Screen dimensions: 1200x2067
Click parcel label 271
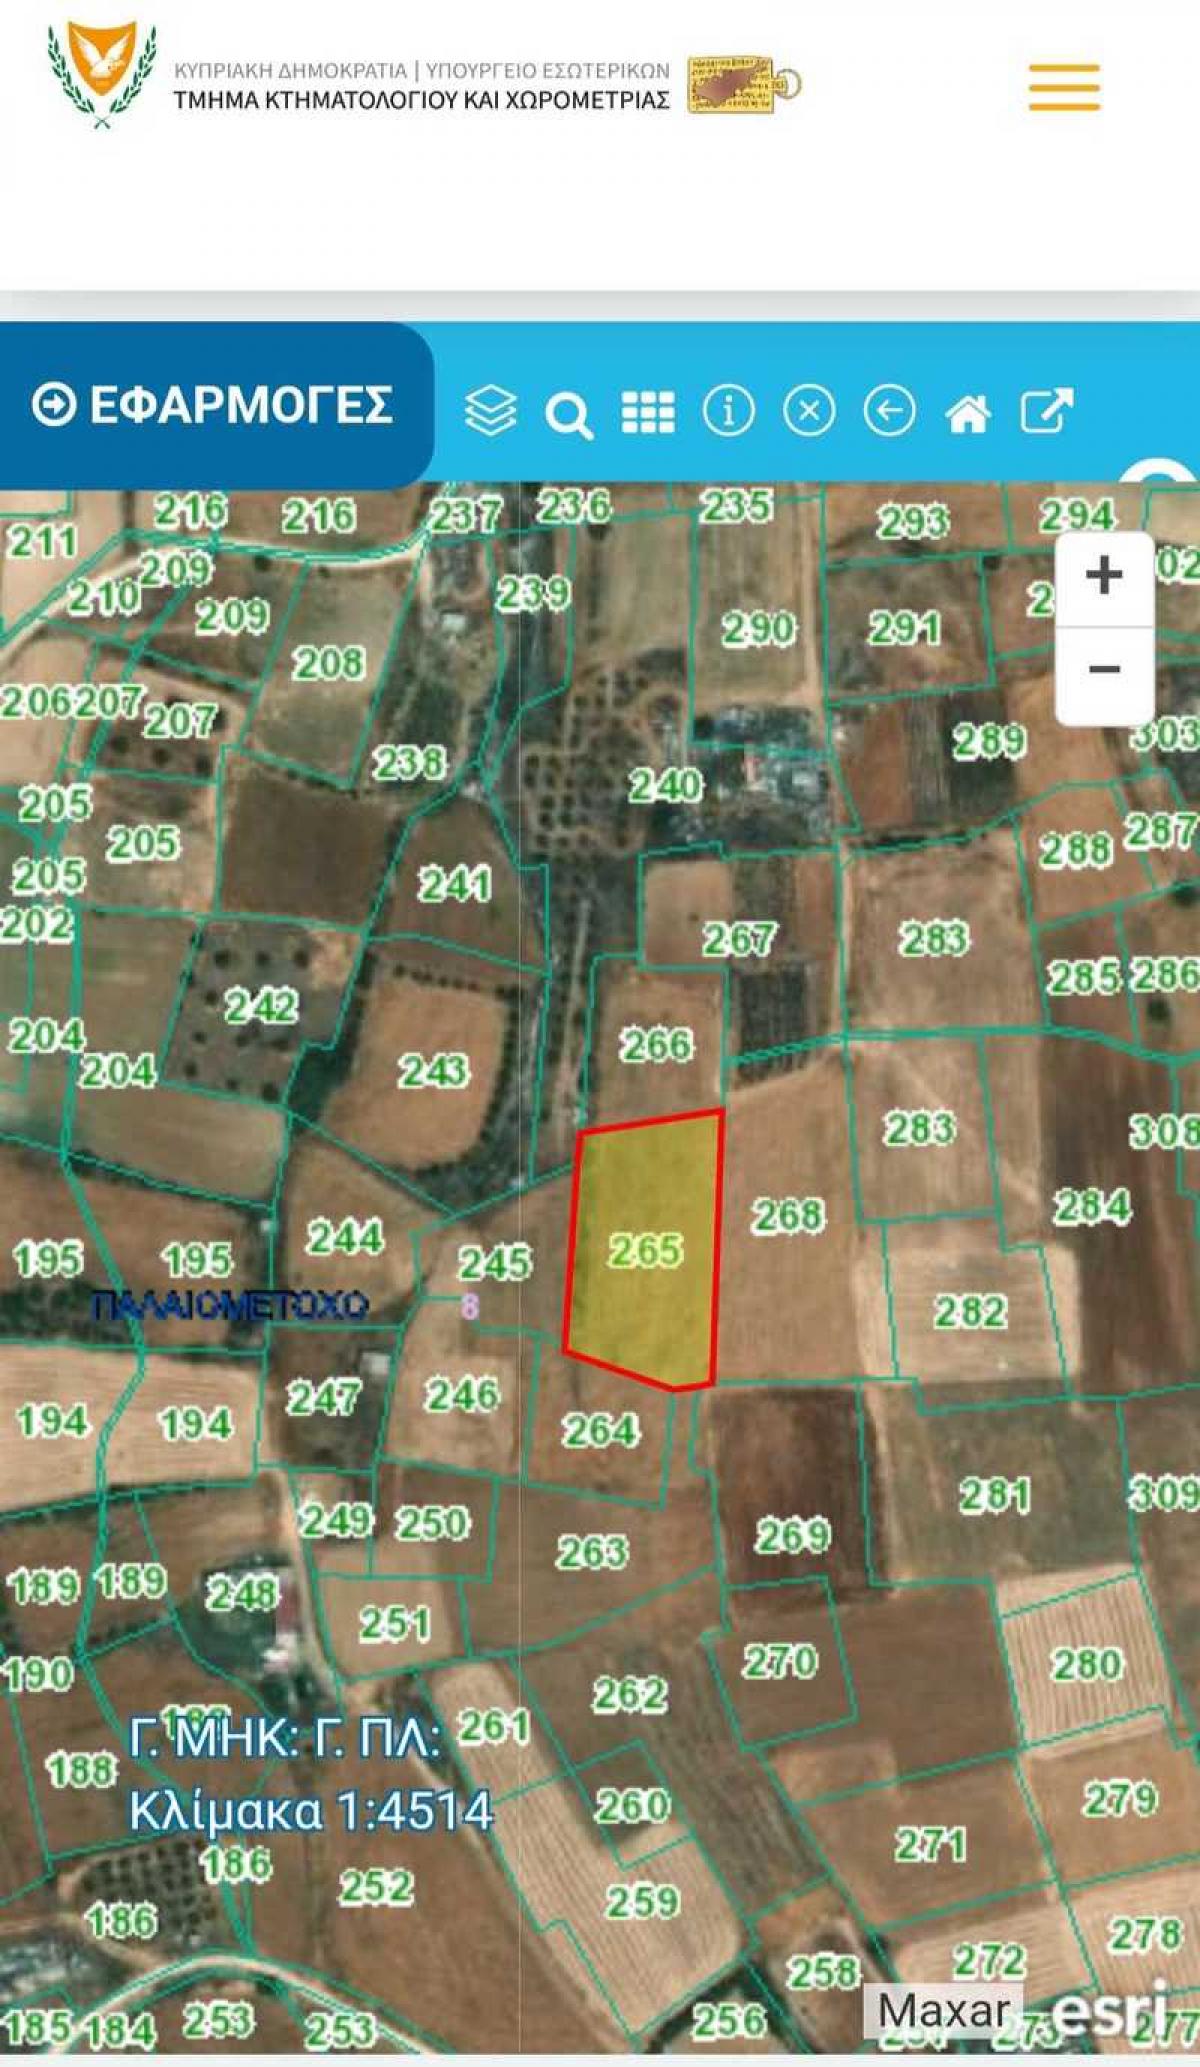pos(930,1845)
